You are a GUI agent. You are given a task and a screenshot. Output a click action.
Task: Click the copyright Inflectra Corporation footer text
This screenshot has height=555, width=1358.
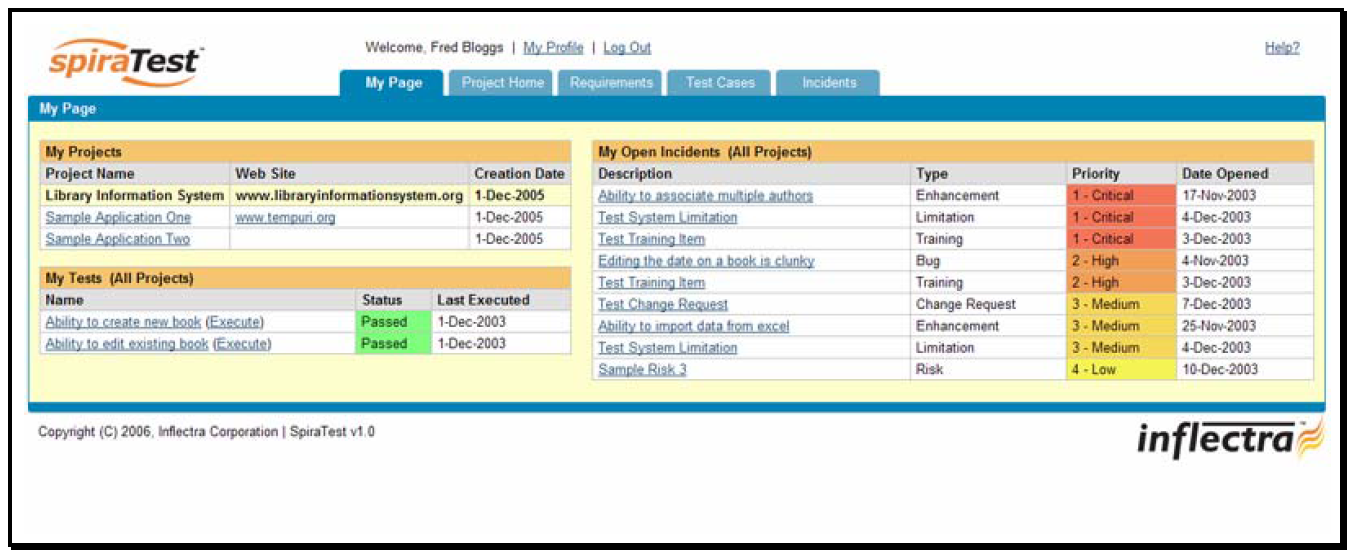206,432
